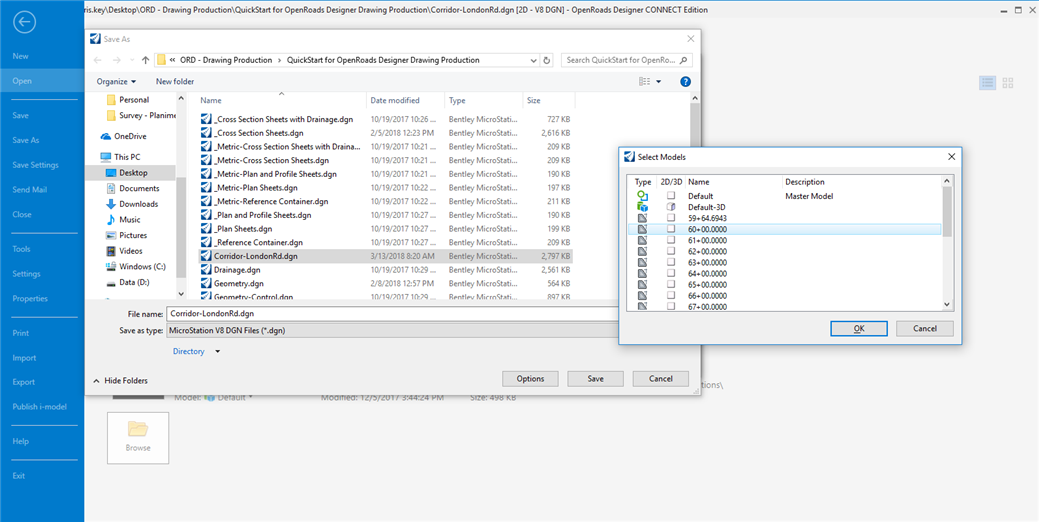Screen dimensions: 1039x522
Task: Open the Organize dropdown menu
Action: (x=116, y=81)
